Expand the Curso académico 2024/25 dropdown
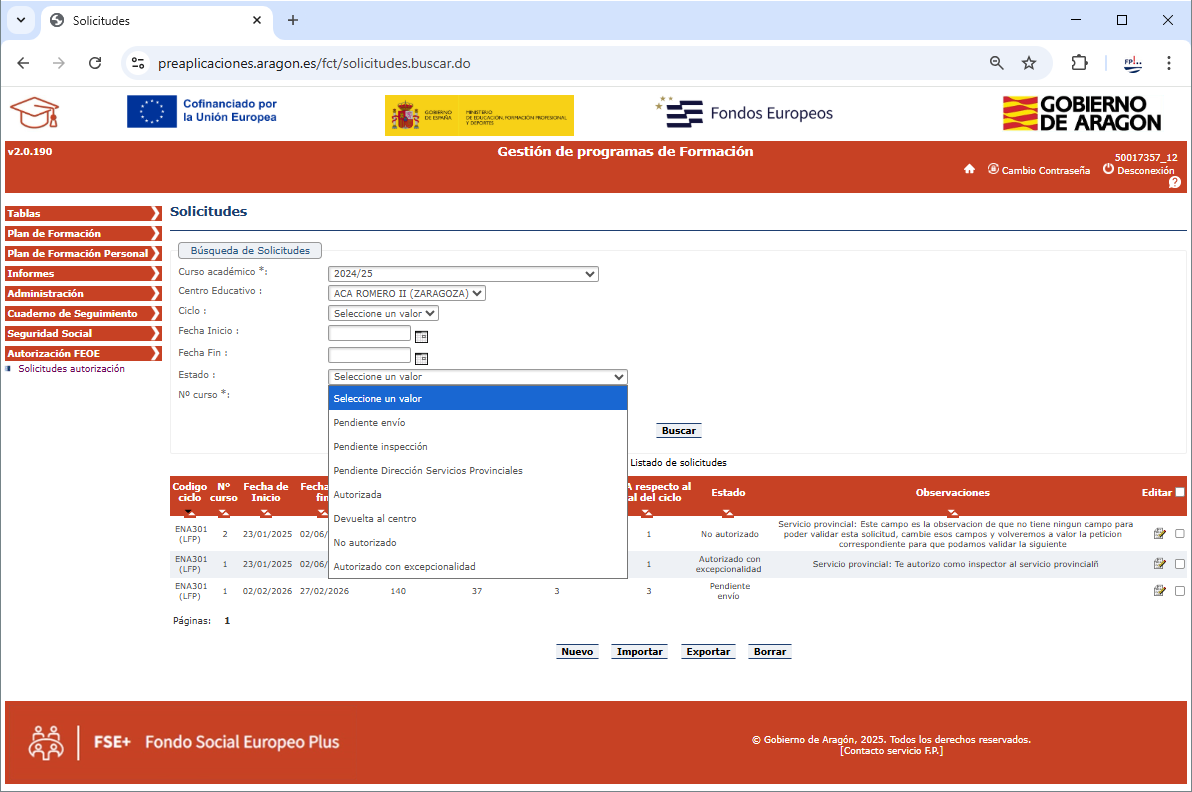 click(x=463, y=274)
